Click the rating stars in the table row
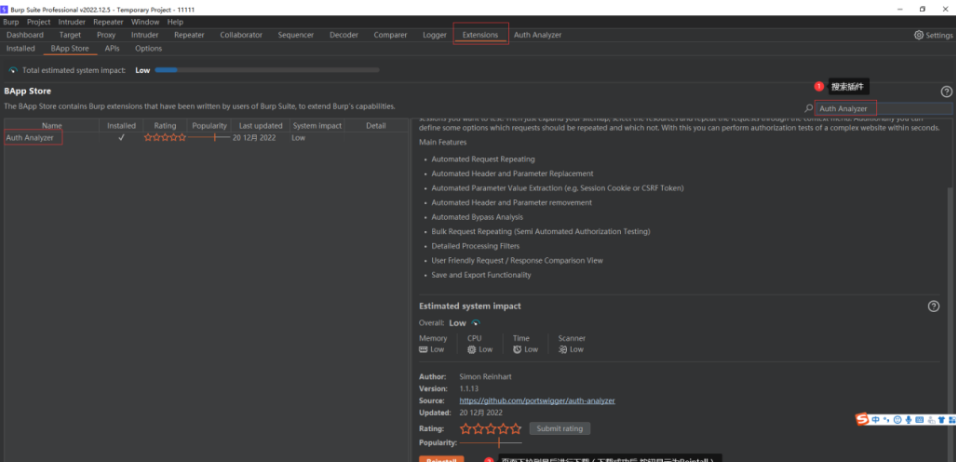Image resolution: width=956 pixels, height=462 pixels. pyautogui.click(x=165, y=138)
